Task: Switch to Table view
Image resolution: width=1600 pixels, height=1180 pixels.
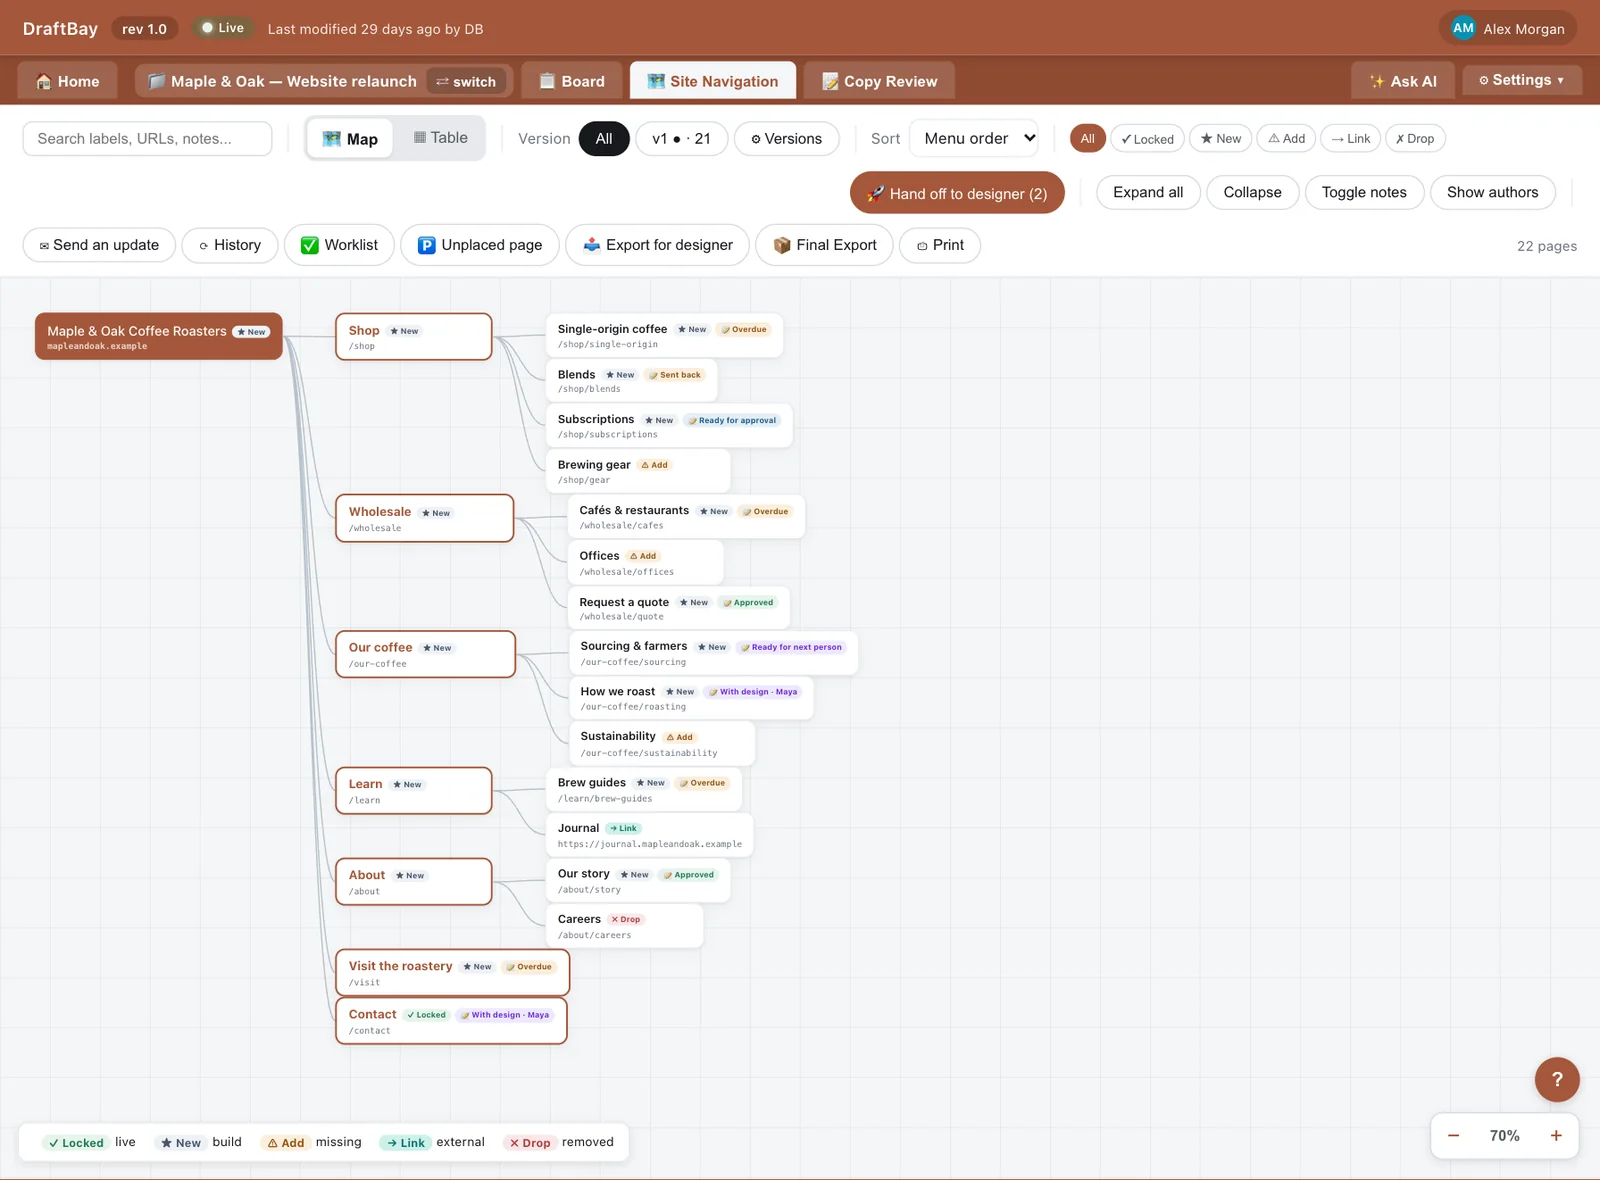Action: [x=440, y=138]
